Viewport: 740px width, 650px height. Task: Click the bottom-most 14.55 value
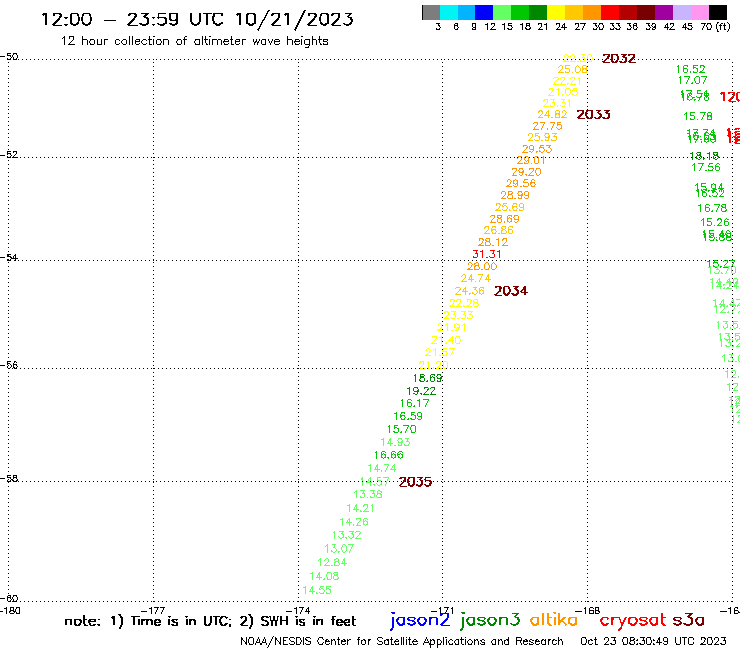pyautogui.click(x=317, y=591)
